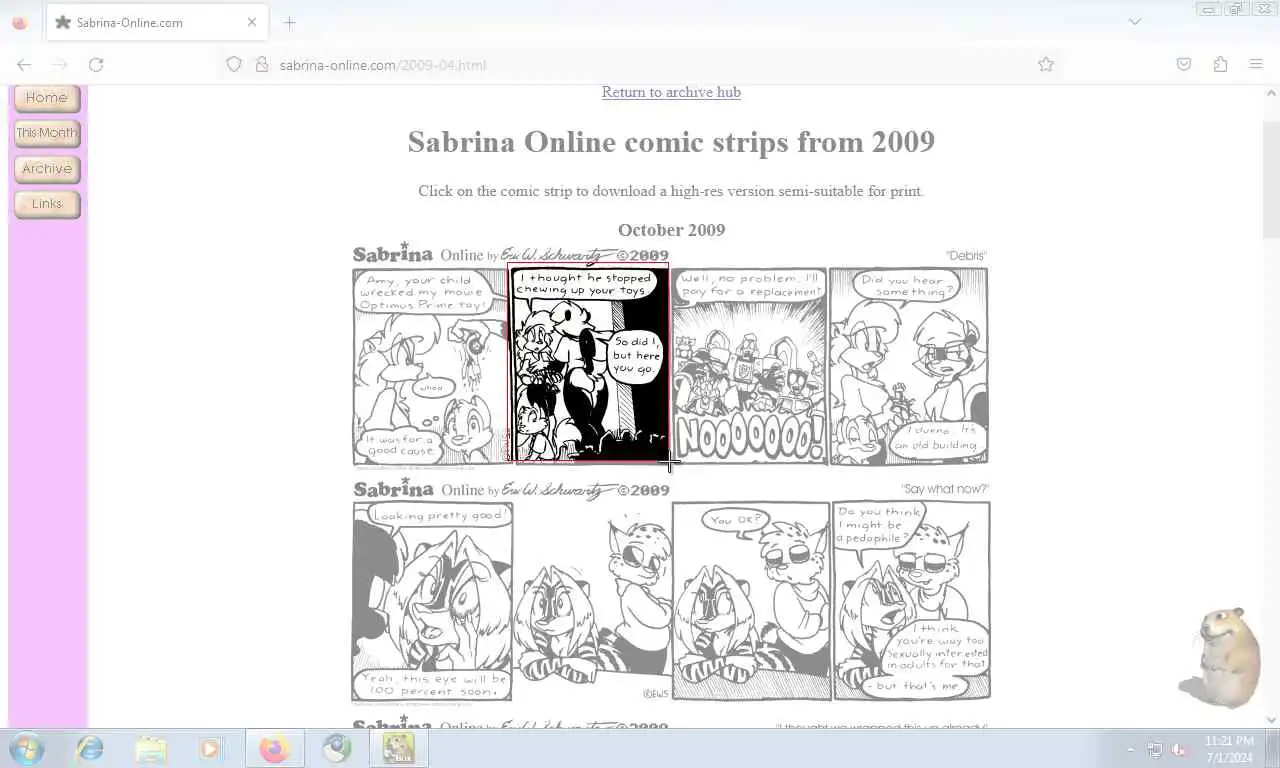The image size is (1280, 768).
Task: Open the extensions puzzle icon
Action: 1220,64
